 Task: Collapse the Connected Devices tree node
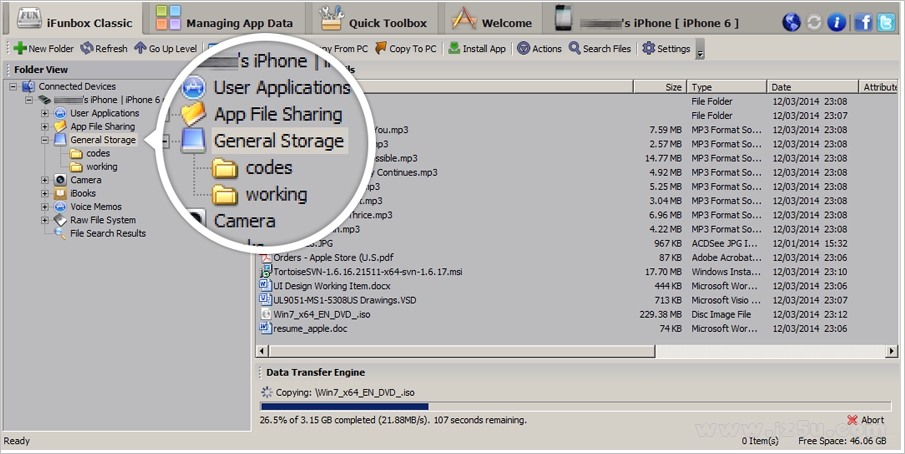13,87
